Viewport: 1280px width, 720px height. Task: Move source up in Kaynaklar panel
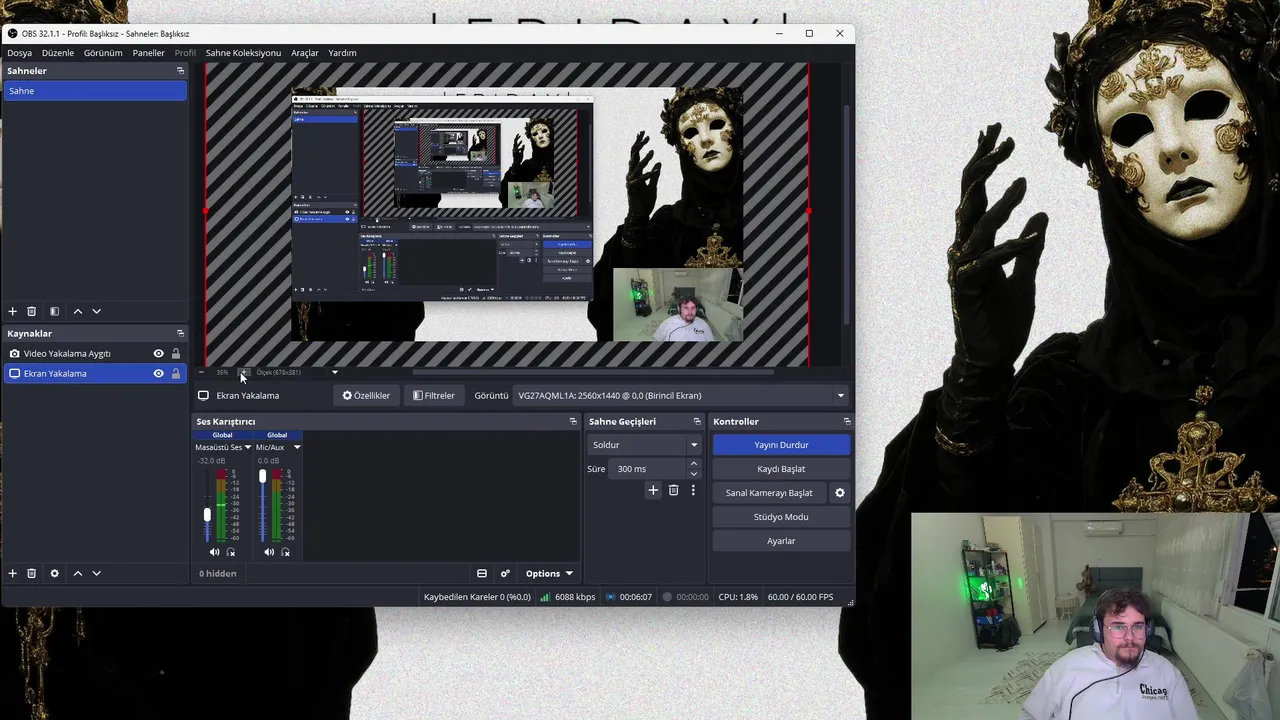pyautogui.click(x=78, y=574)
